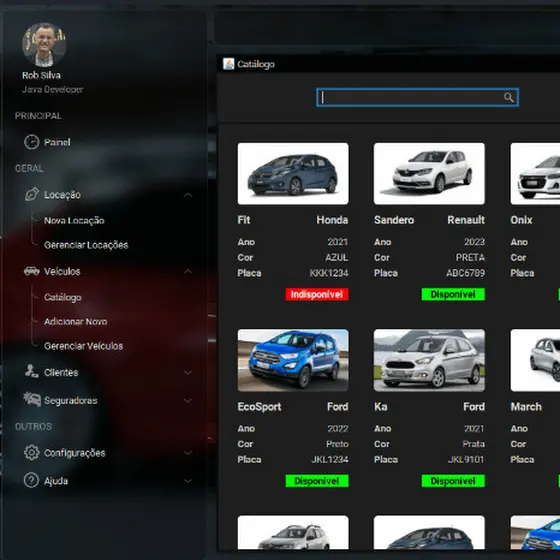Click the EcoSport model name
This screenshot has width=560, height=560.
260,407
